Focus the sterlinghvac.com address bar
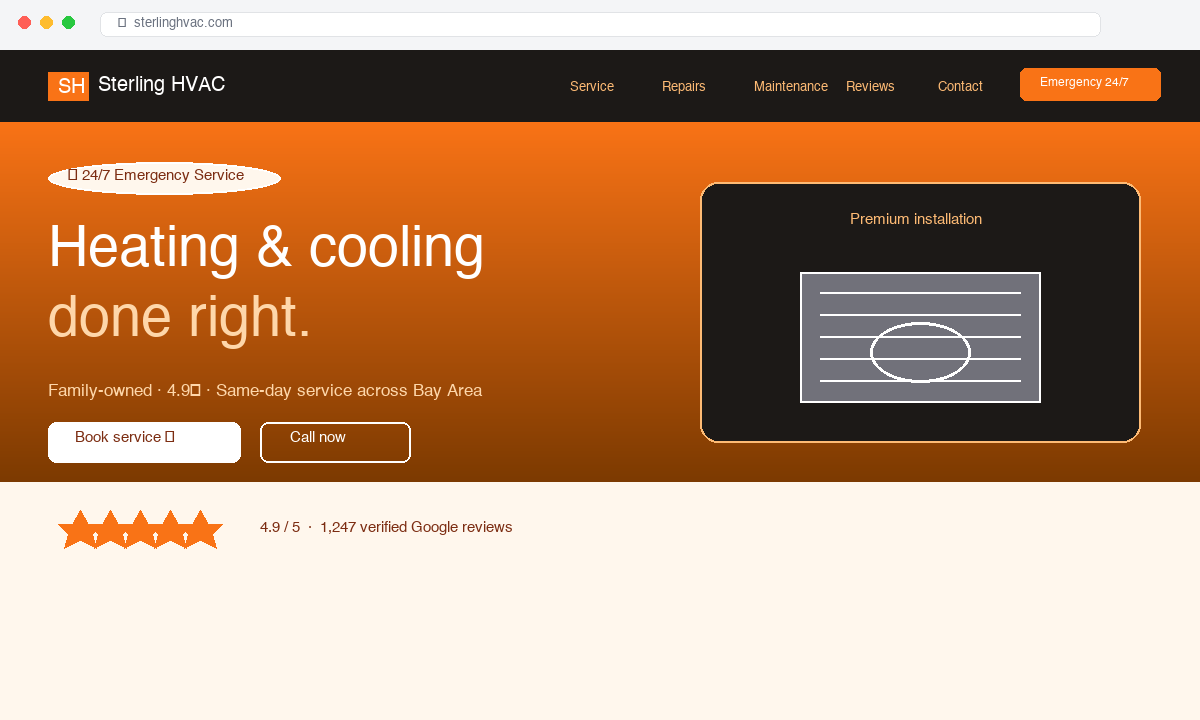This screenshot has height=720, width=1200. pos(600,24)
